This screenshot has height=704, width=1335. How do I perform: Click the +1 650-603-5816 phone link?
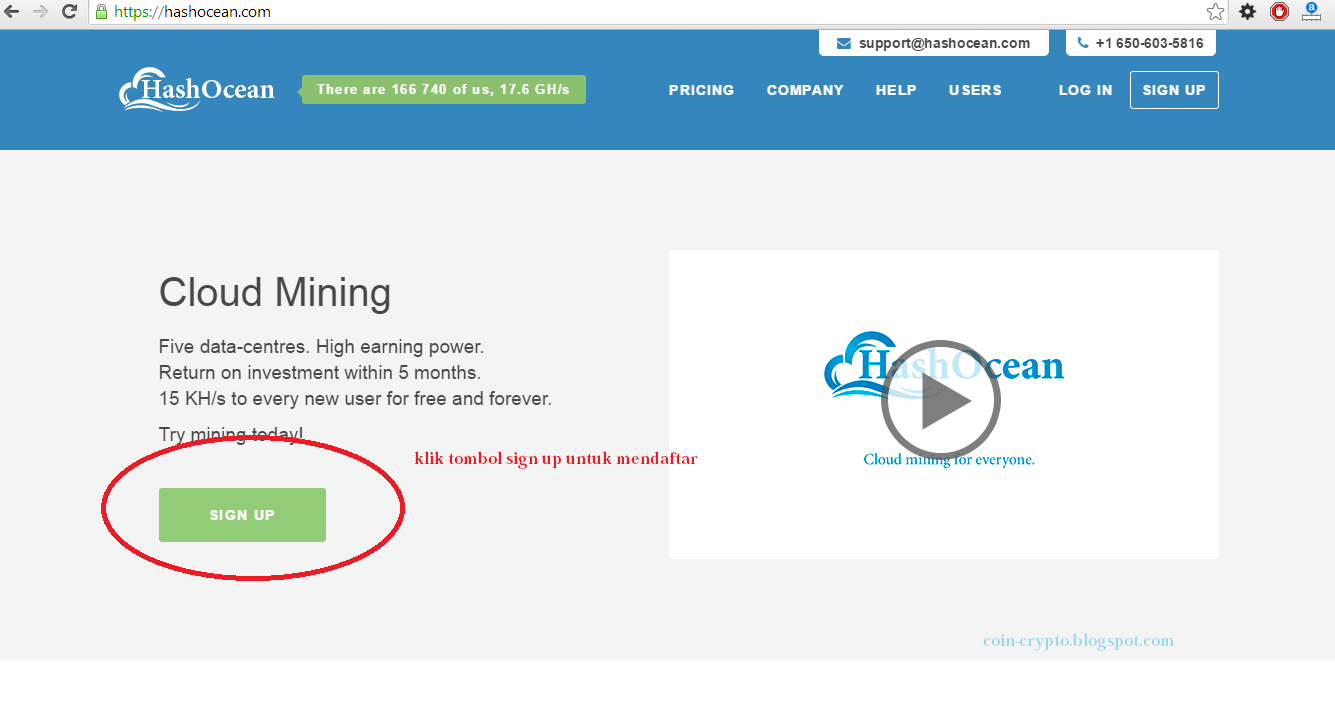coord(1149,43)
